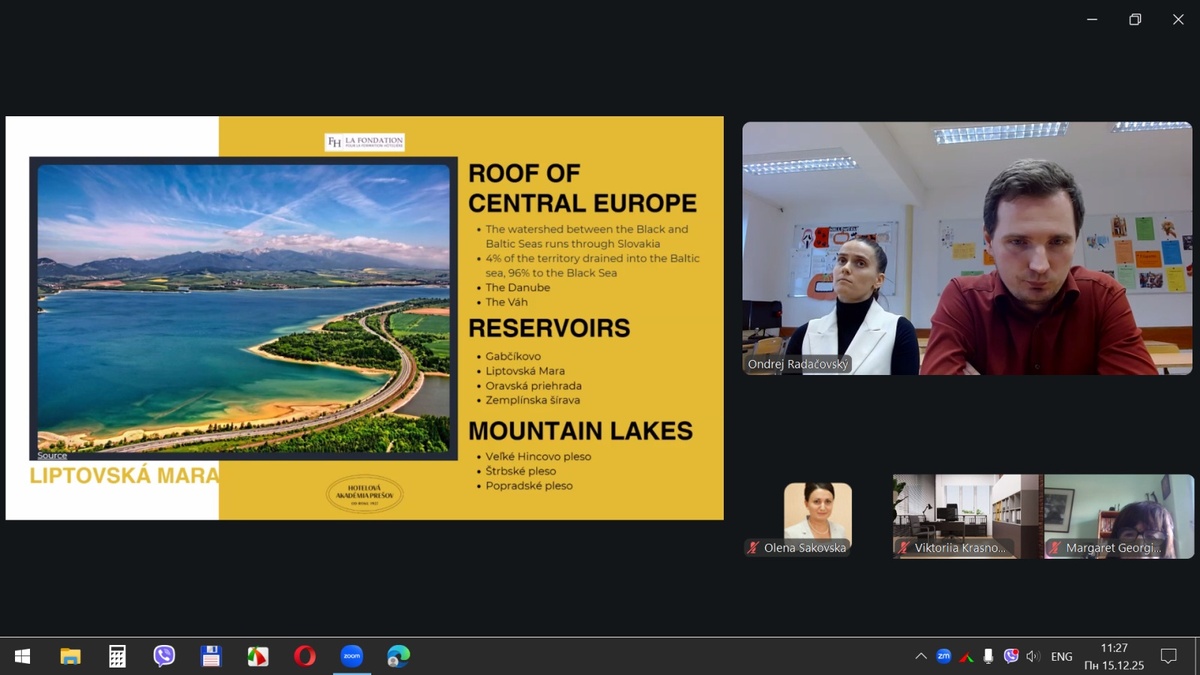Open Microsoft Edge from the taskbar

398,656
